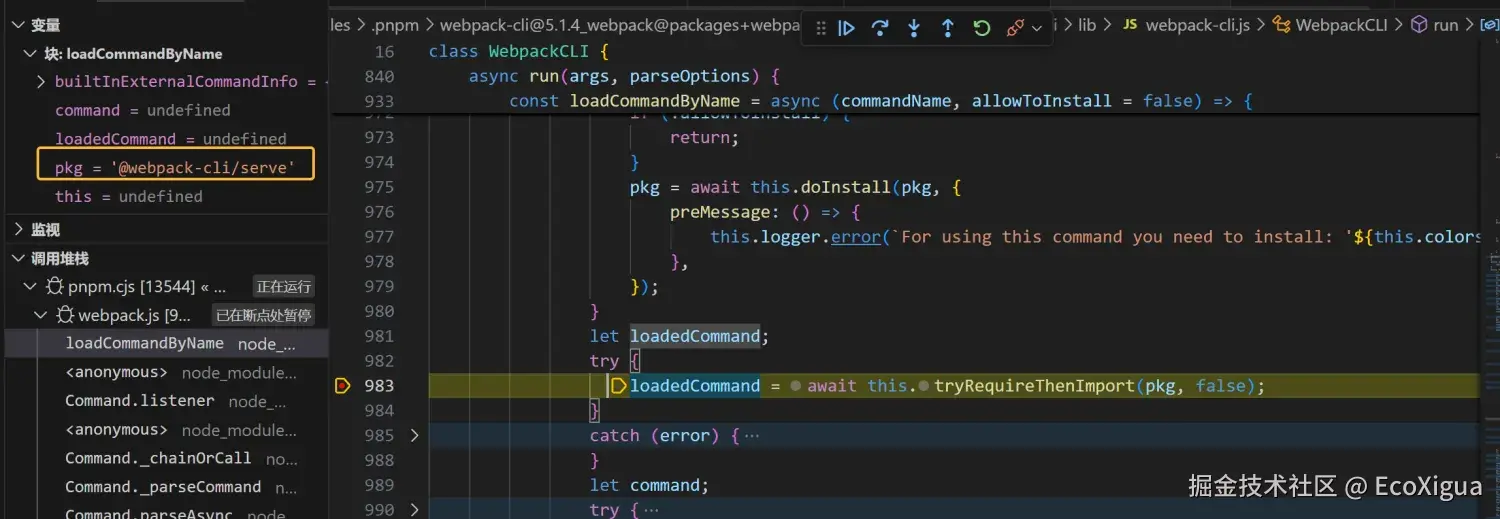Click the Step Over debug icon
The height and width of the screenshot is (519, 1500).
point(880,28)
